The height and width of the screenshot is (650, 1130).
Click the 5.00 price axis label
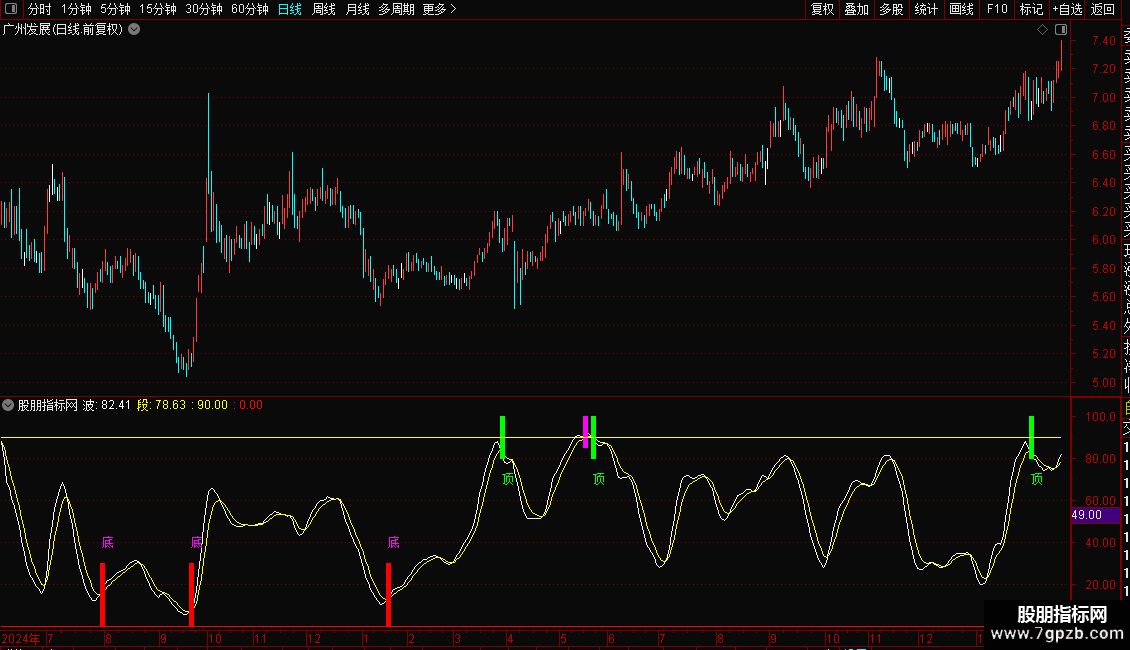pos(1103,383)
